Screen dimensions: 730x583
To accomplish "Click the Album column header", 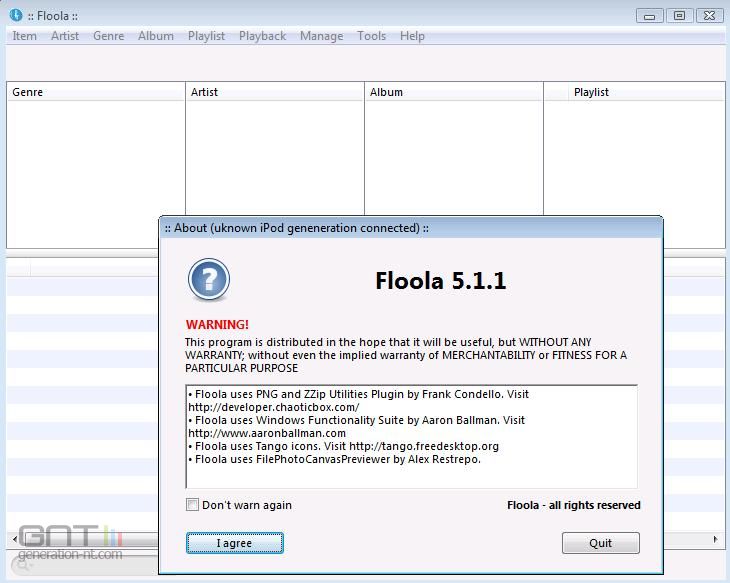I will tap(454, 92).
